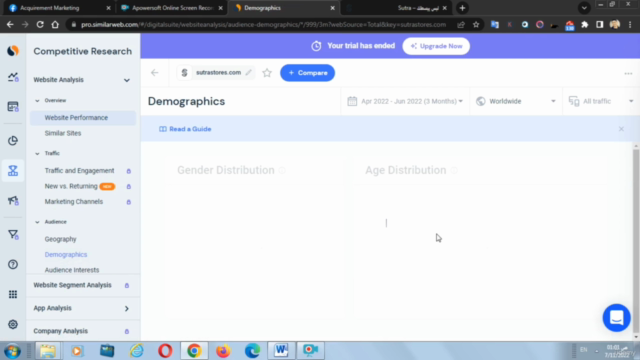Collapse the Overview group
This screenshot has height=360, width=640.
37,100
